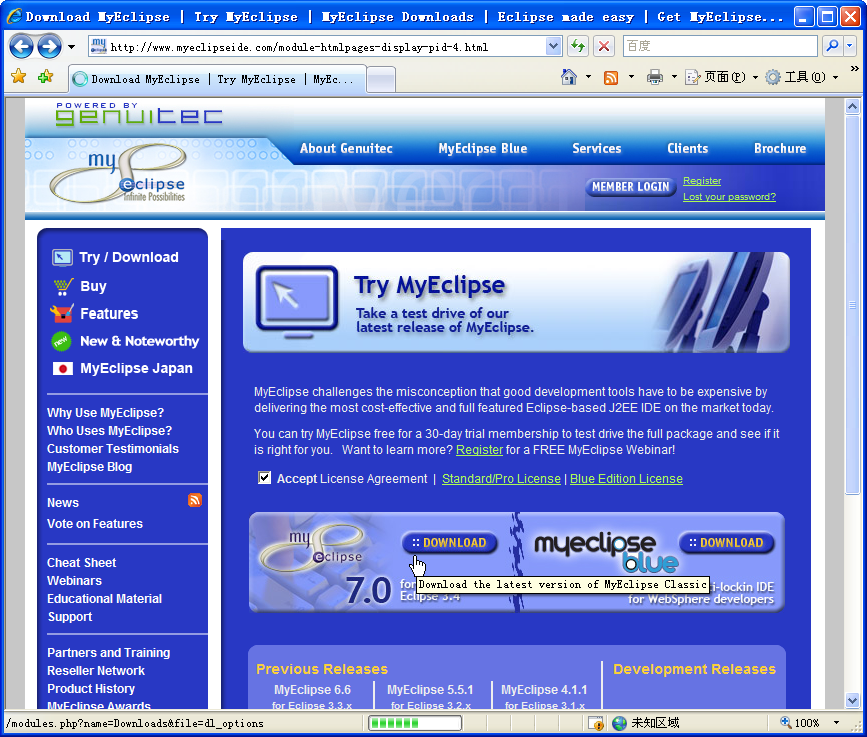Image resolution: width=867 pixels, height=737 pixels.
Task: Click the status bar zoom level 100%
Action: point(800,723)
